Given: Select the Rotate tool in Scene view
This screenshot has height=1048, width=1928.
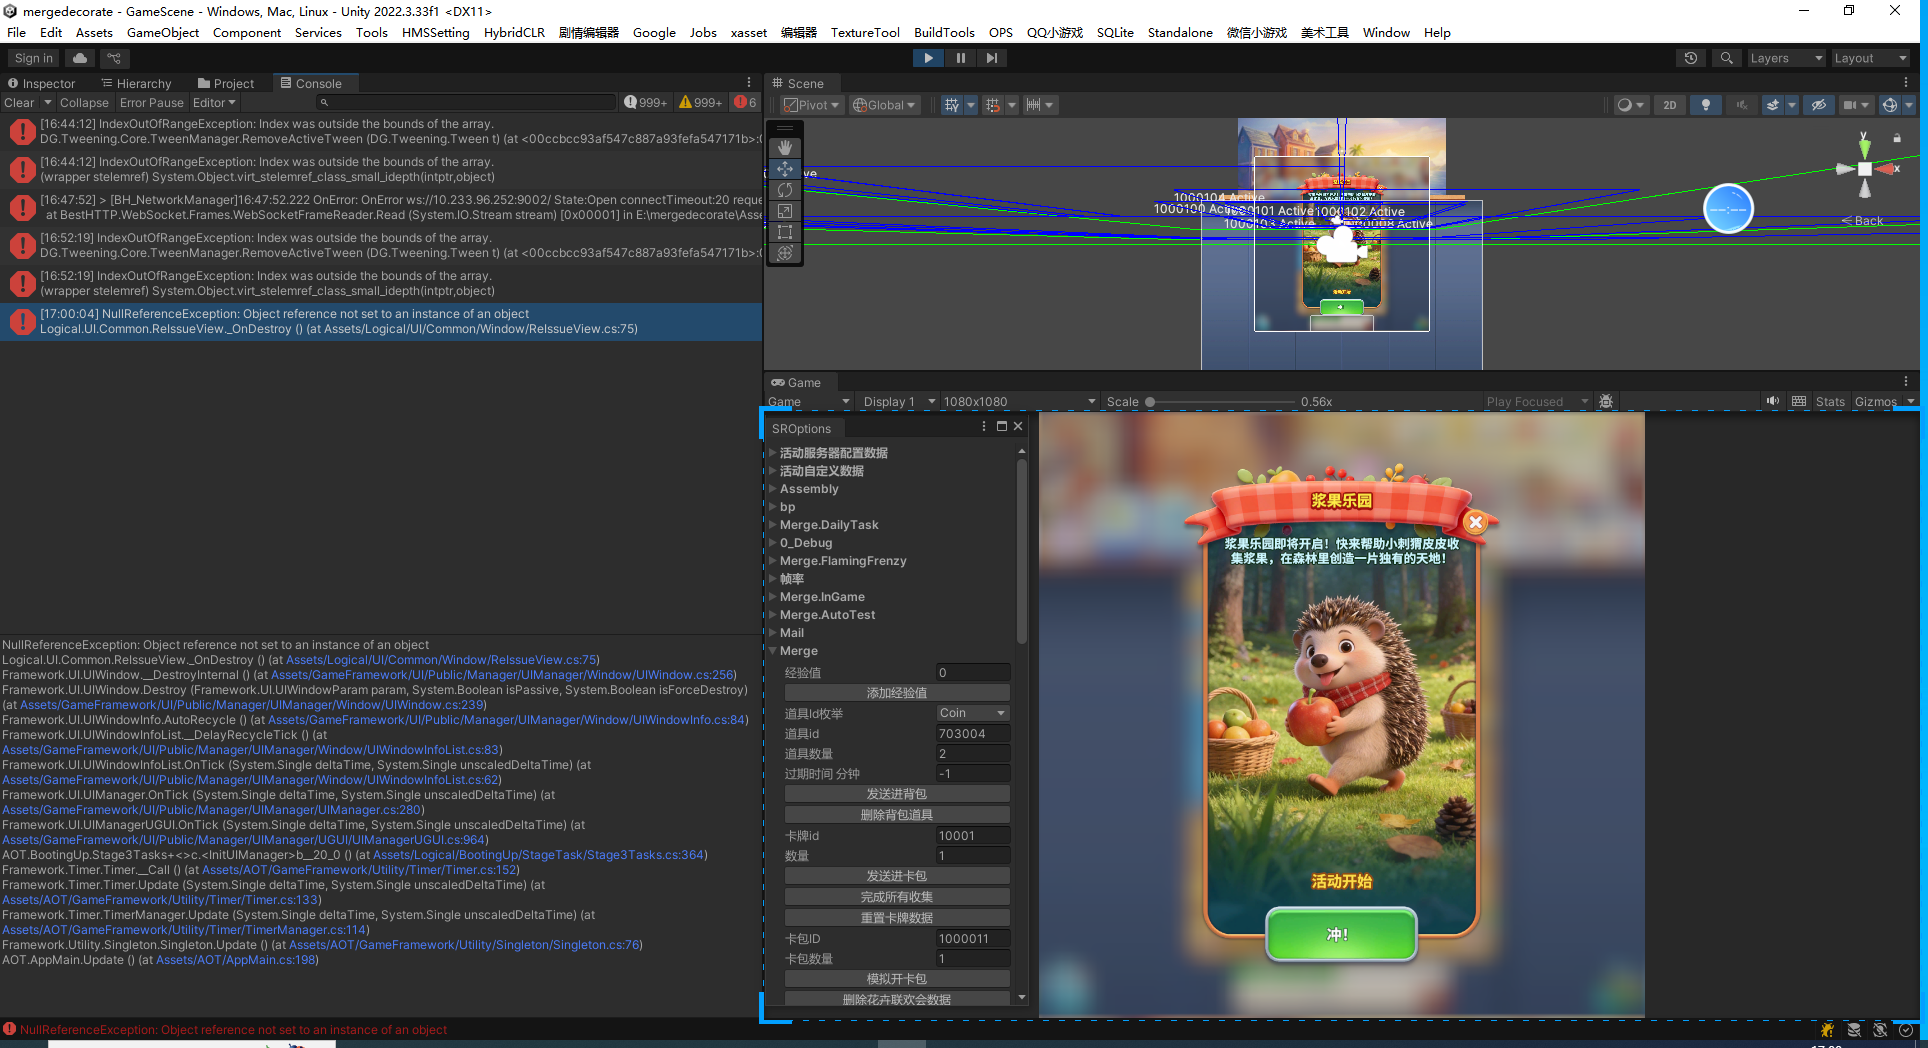Looking at the screenshot, I should click(x=785, y=190).
